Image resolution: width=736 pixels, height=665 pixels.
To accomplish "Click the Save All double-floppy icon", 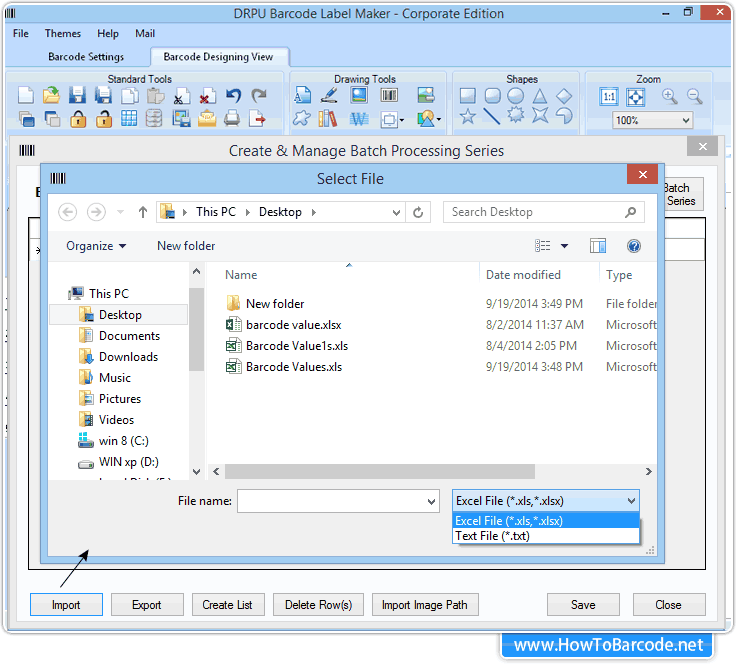I will click(103, 95).
